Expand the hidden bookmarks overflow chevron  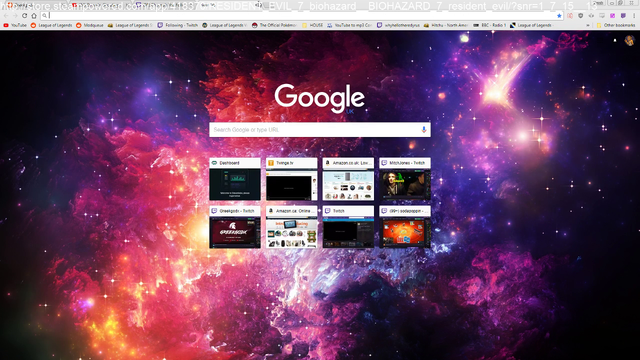coord(588,25)
